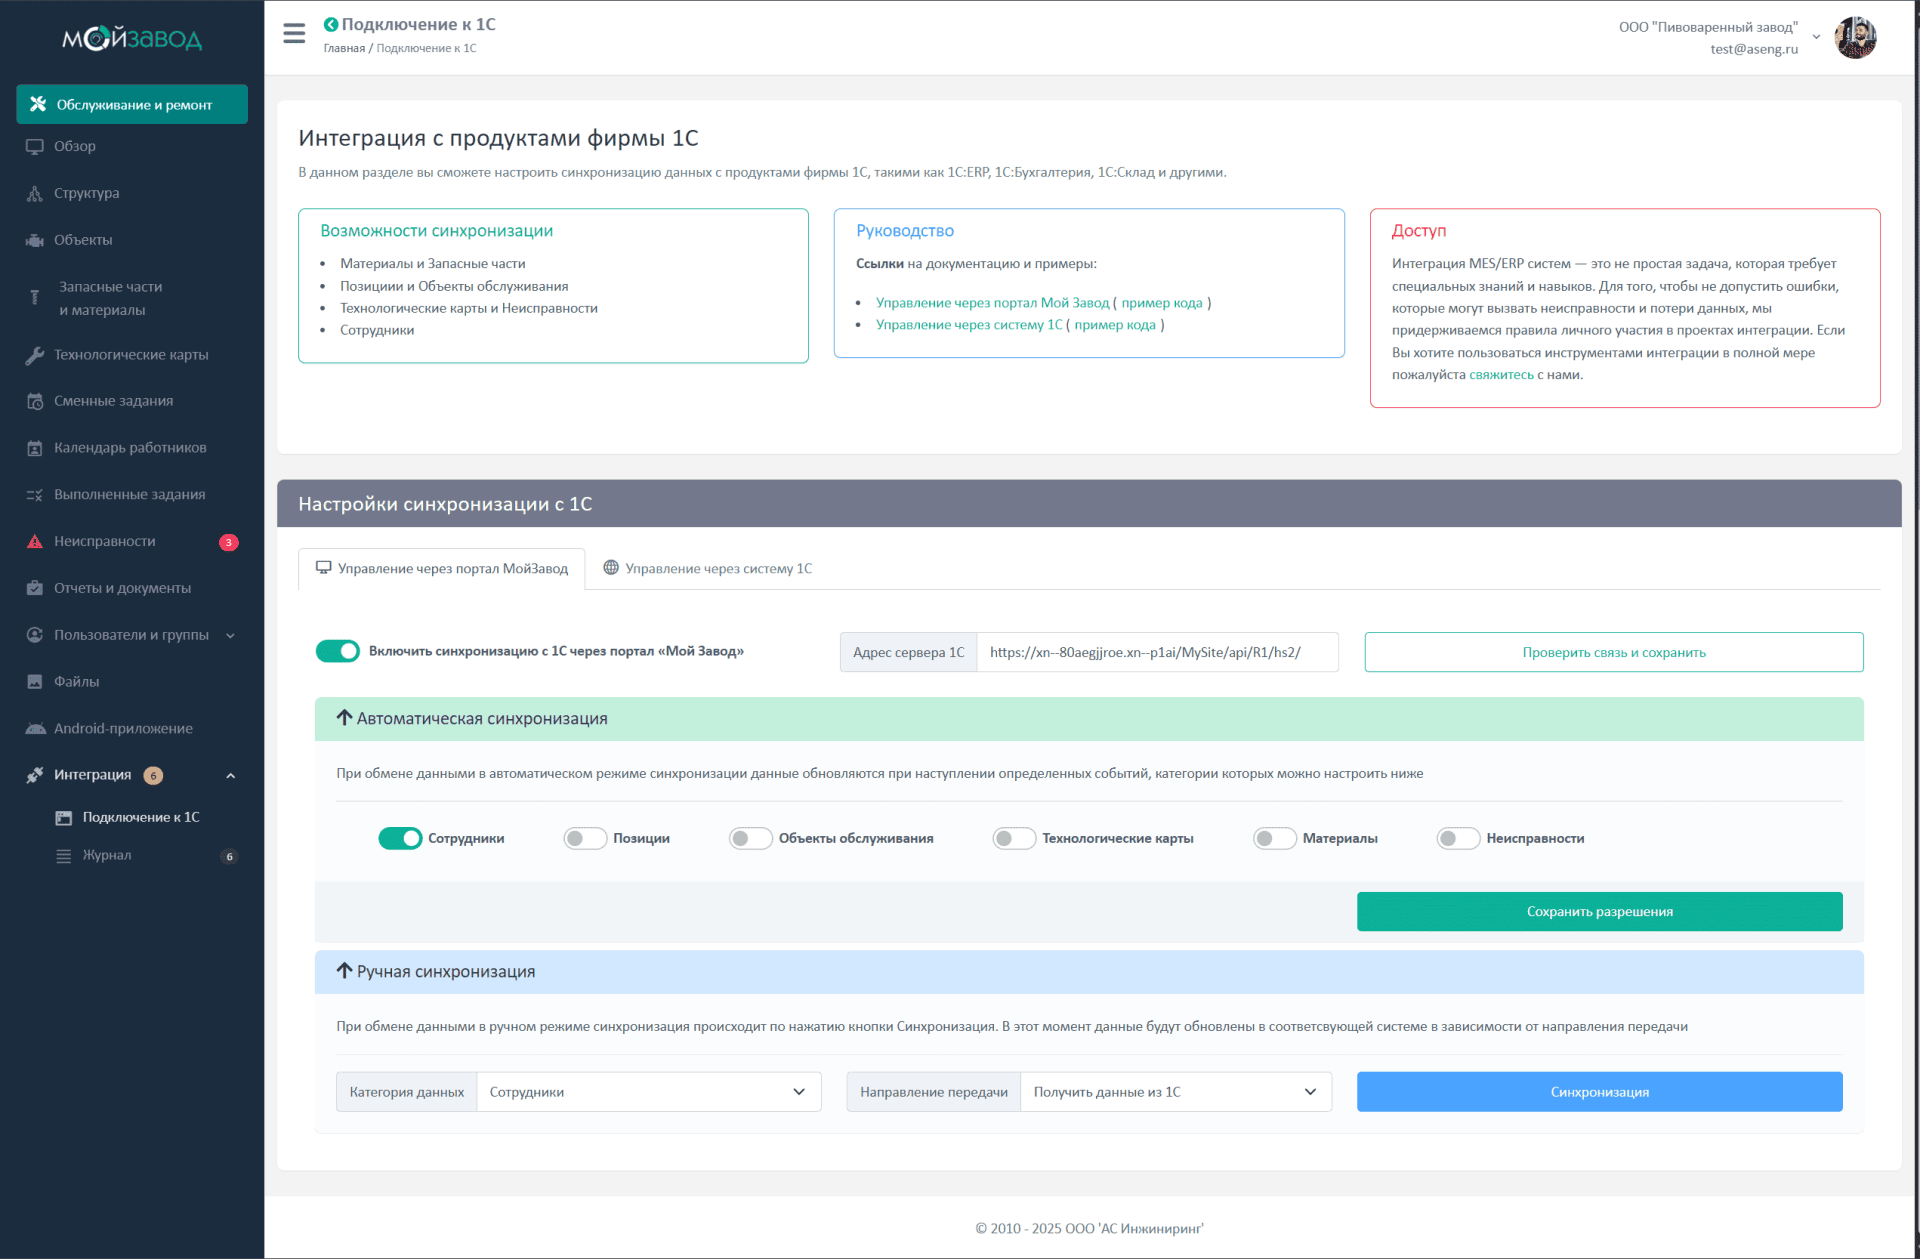Open the Категория данных dropdown
The width and height of the screenshot is (1920, 1259).
(x=648, y=1092)
